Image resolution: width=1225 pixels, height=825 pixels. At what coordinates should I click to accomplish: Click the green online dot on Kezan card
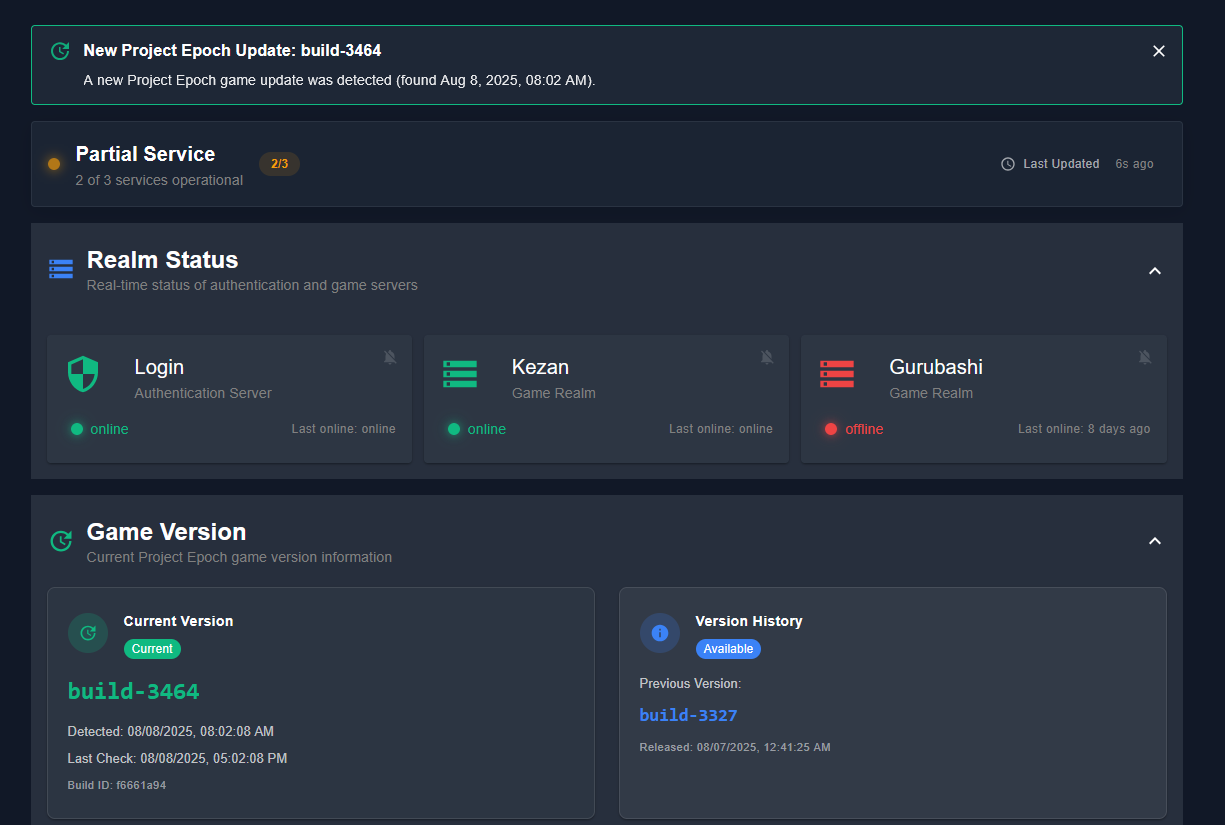[x=453, y=429]
